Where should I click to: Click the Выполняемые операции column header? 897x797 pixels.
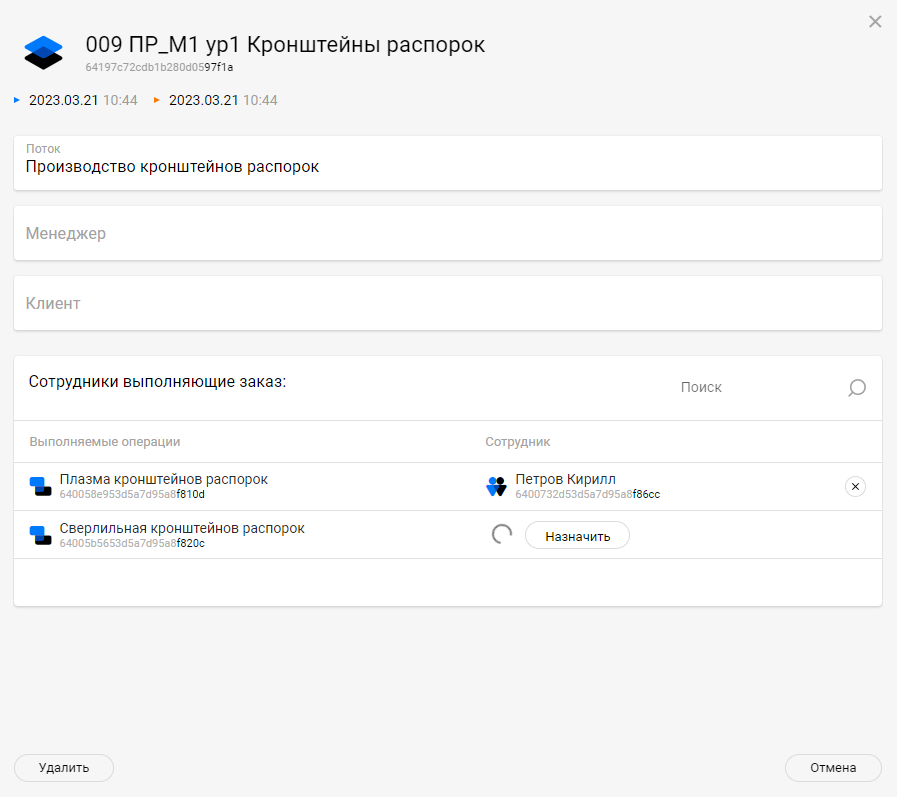[x=105, y=442]
